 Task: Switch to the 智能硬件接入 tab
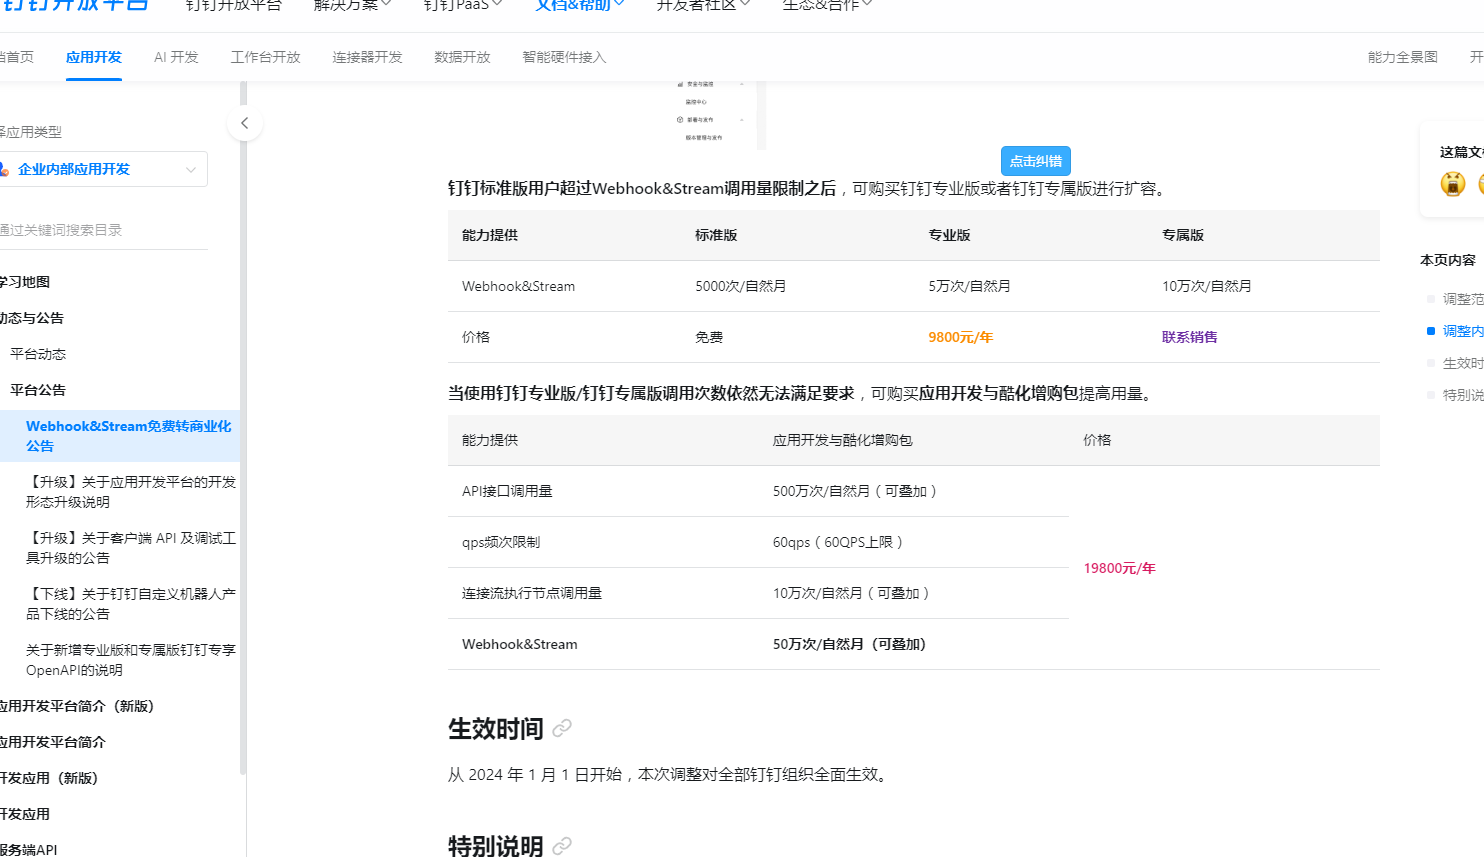(565, 57)
